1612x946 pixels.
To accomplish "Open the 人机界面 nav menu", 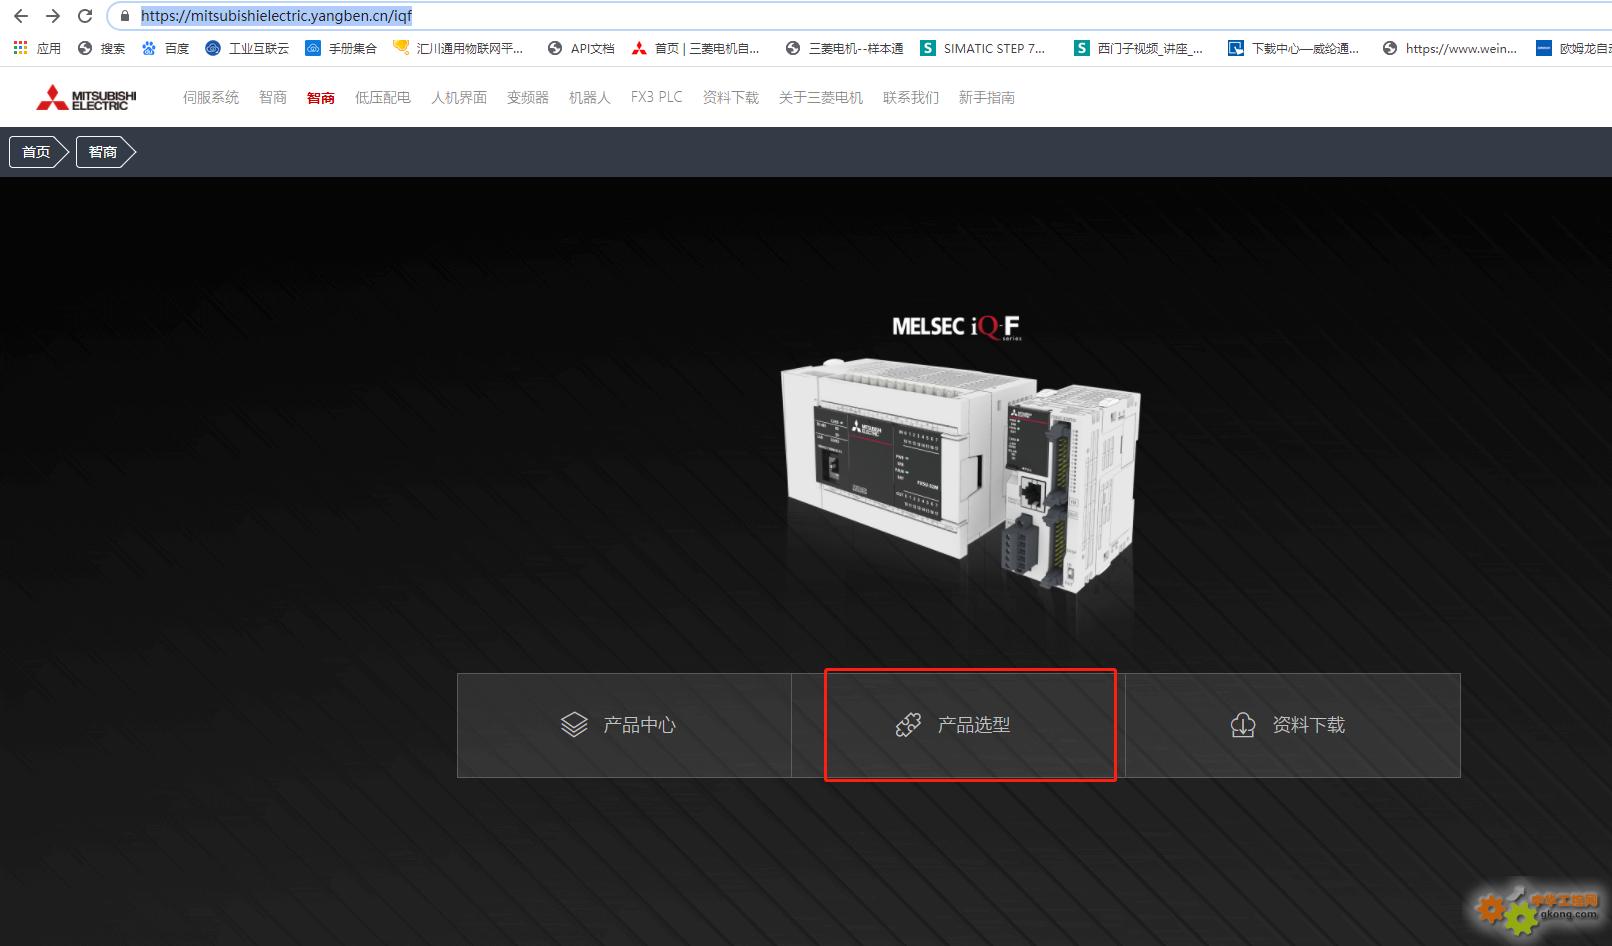I will point(459,97).
